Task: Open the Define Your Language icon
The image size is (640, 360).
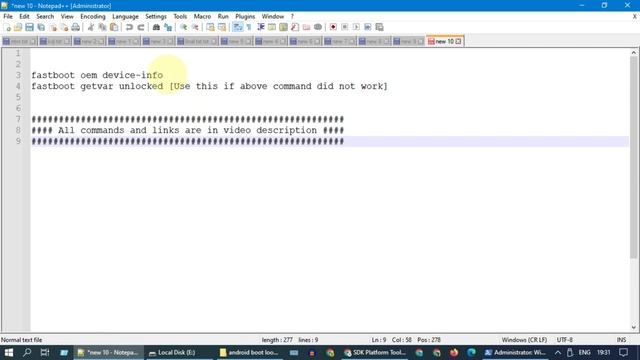Action: 272,27
